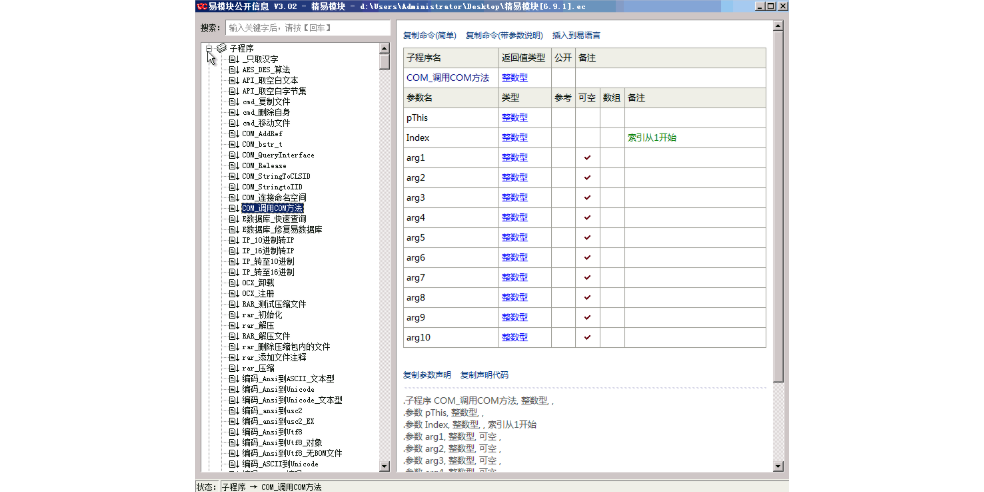This screenshot has width=984, height=492.
Task: Click 插入到易语言 link
Action: [576, 36]
